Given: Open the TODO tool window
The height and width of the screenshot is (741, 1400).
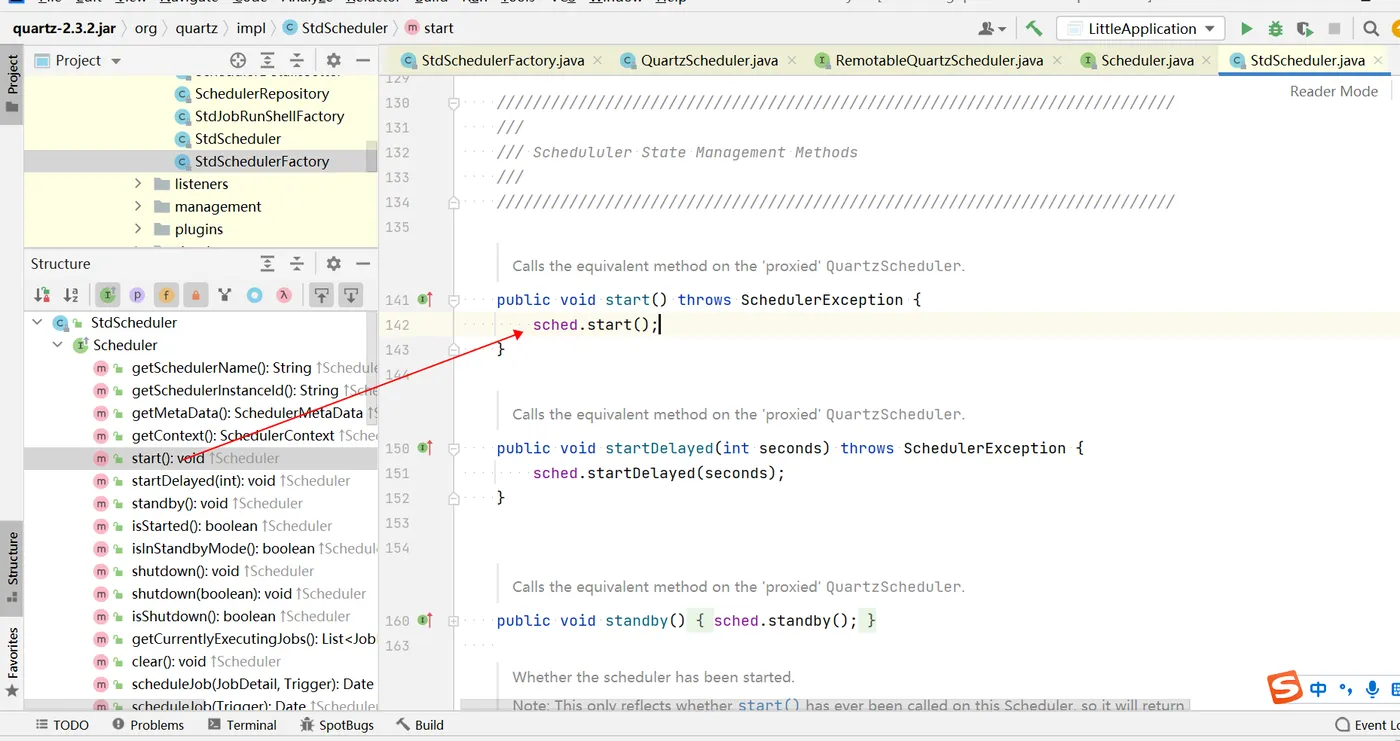Looking at the screenshot, I should 62,725.
